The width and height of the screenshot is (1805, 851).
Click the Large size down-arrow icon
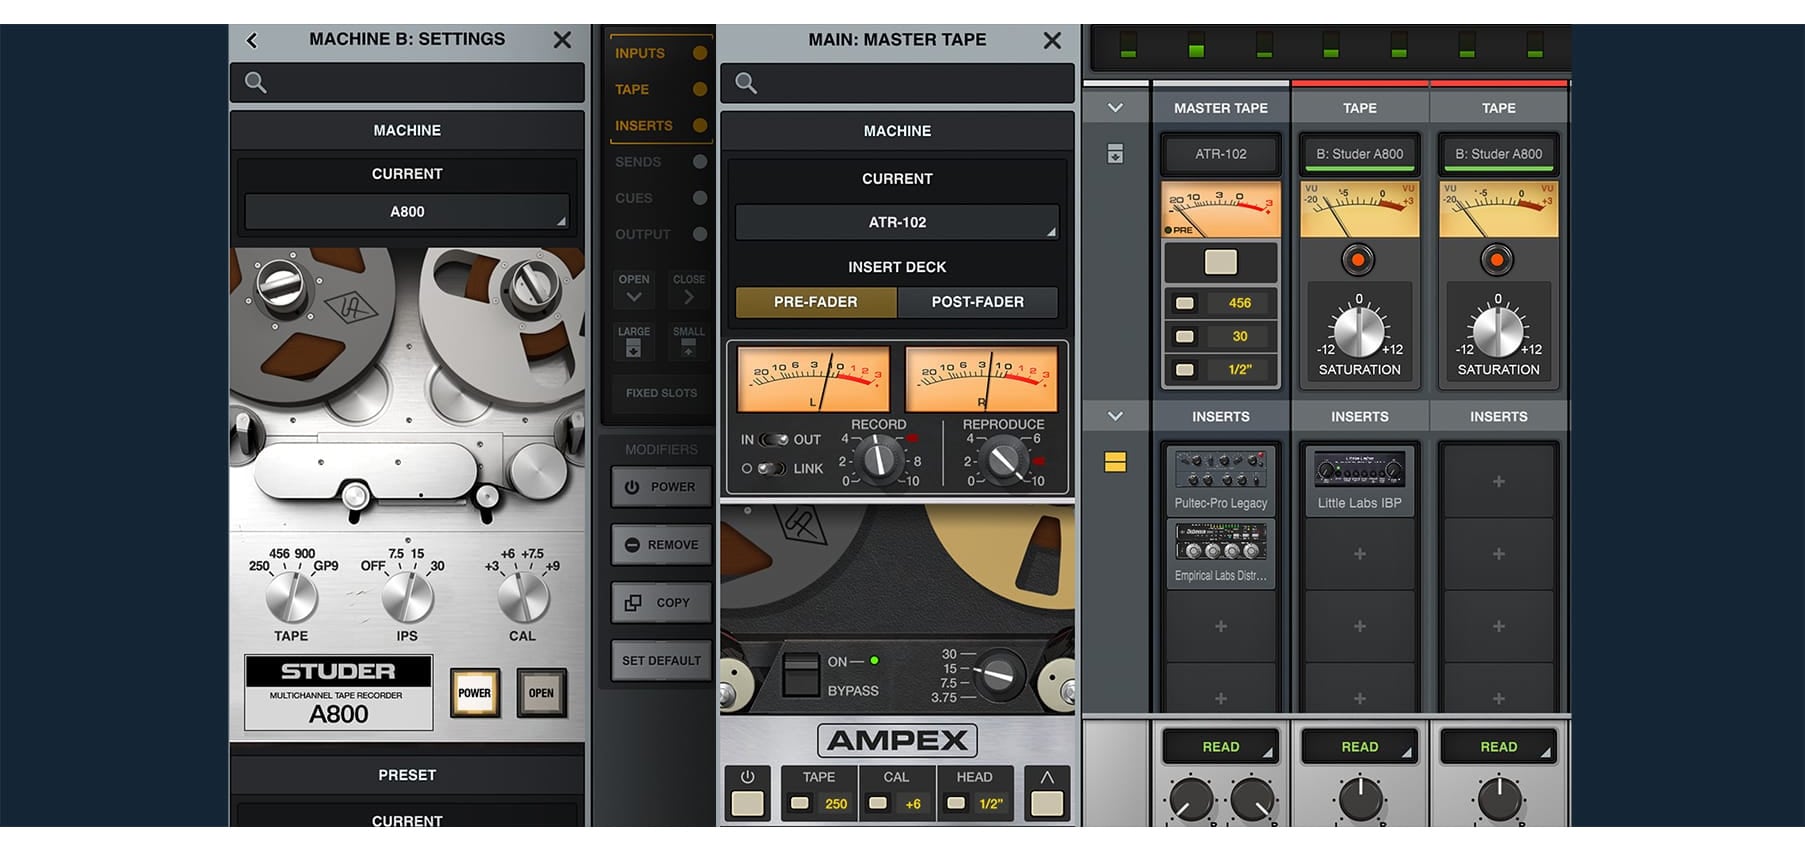click(x=633, y=349)
